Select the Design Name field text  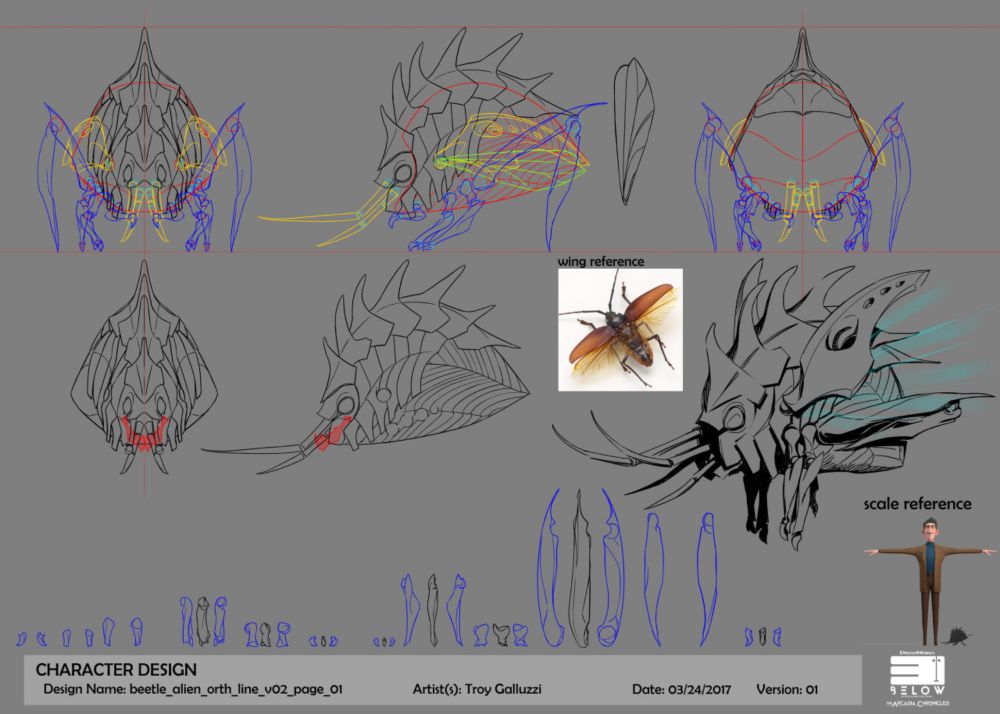click(x=193, y=689)
